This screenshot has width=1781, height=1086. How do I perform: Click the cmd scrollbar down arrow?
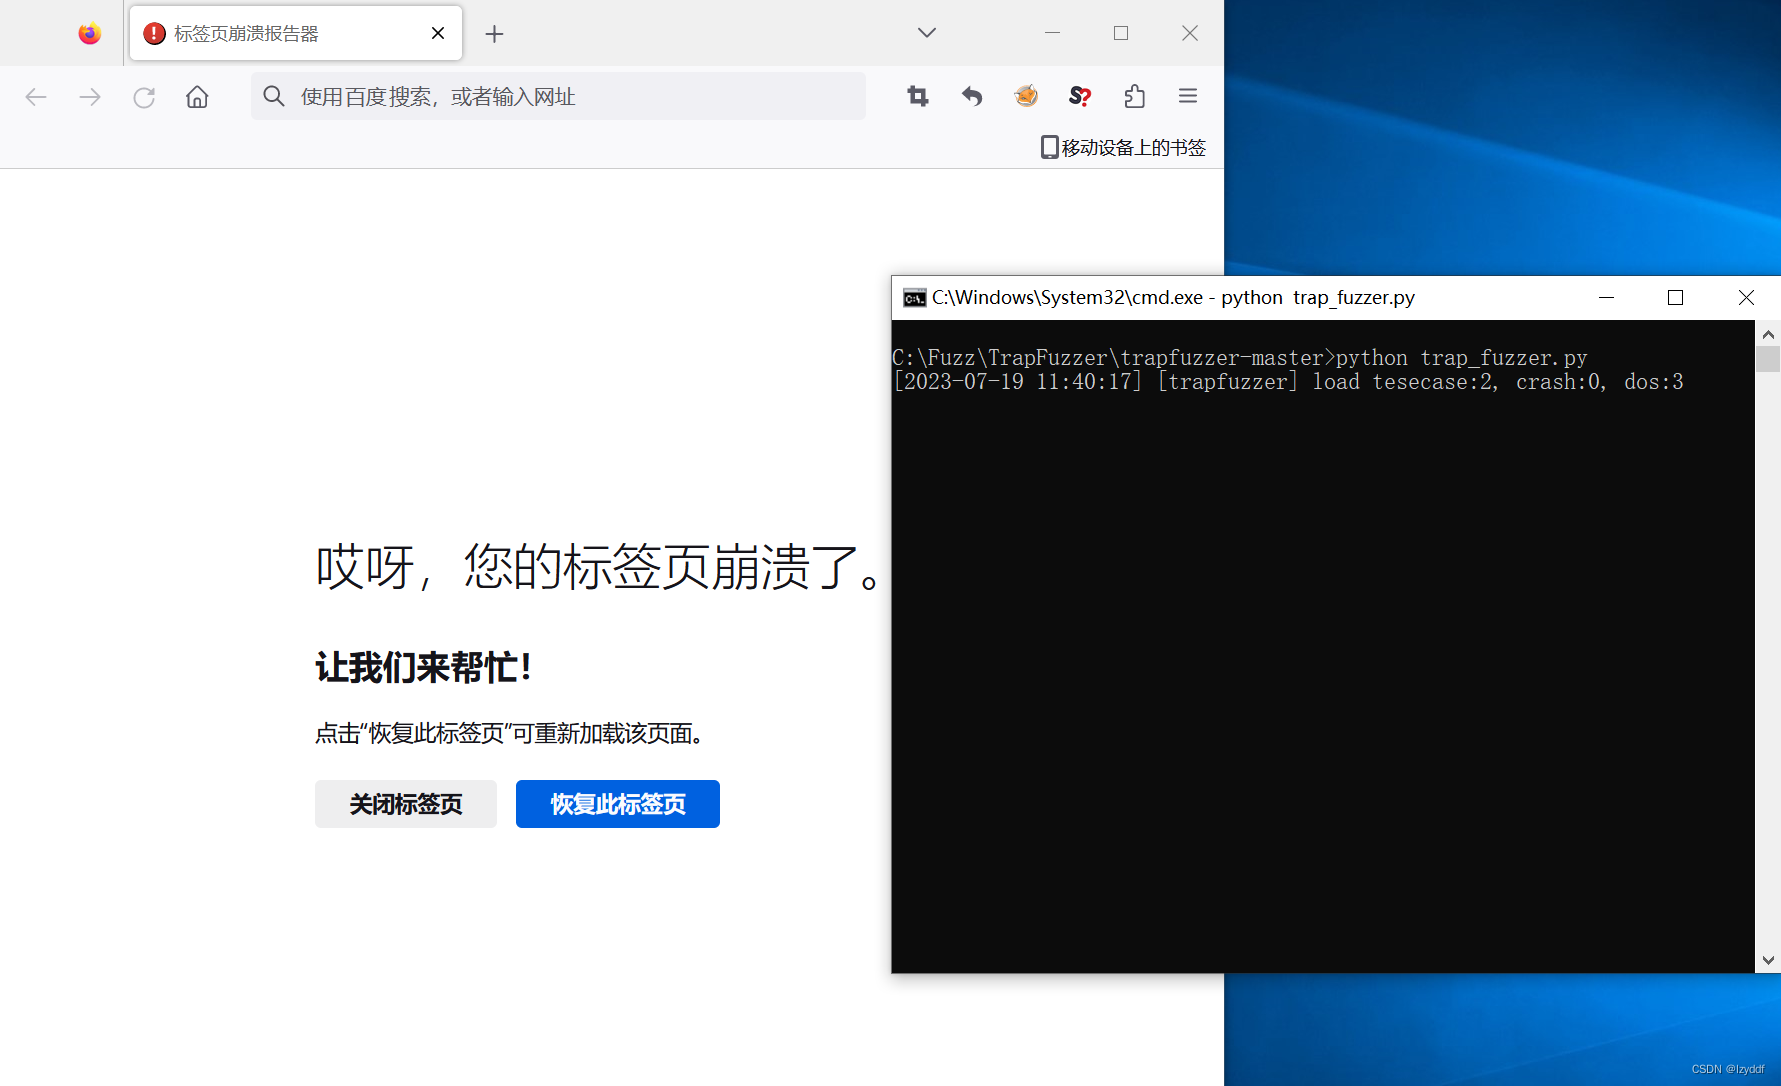click(x=1768, y=960)
